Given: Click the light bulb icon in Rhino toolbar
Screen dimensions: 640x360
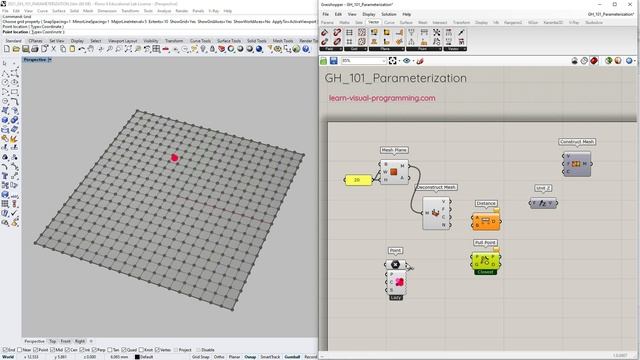Looking at the screenshot, I should [x=203, y=49].
